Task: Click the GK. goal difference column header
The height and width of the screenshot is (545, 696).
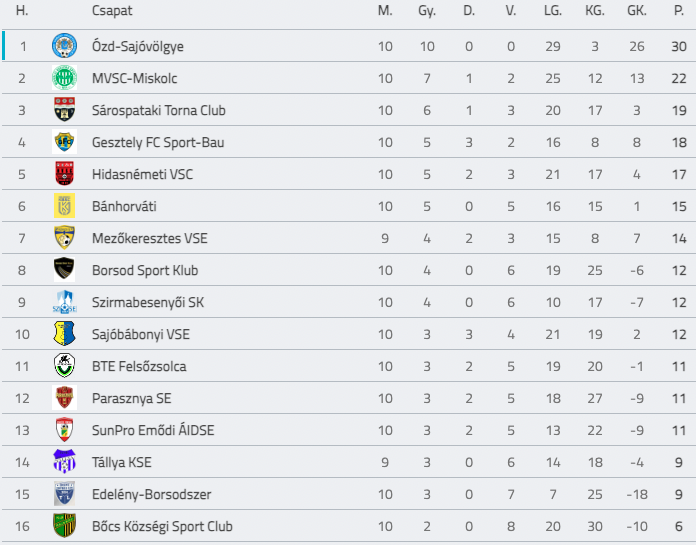Action: coord(637,10)
